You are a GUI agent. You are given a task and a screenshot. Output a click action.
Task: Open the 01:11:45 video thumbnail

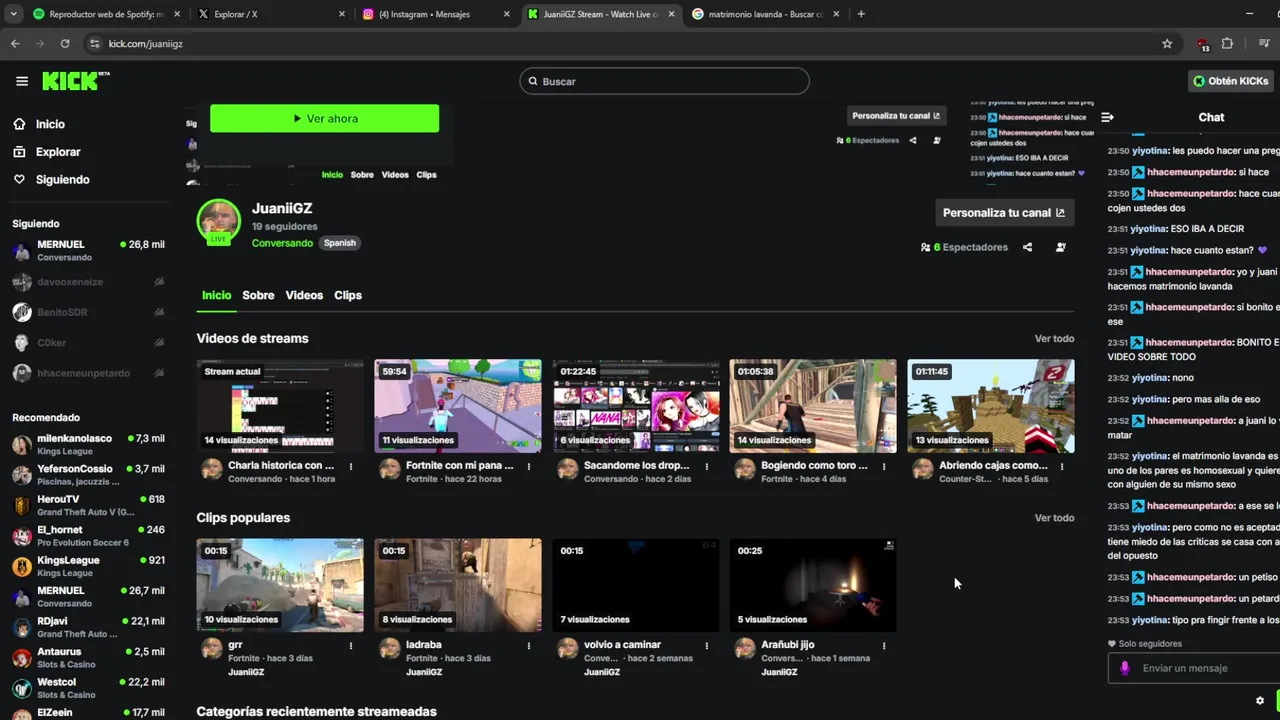point(991,406)
